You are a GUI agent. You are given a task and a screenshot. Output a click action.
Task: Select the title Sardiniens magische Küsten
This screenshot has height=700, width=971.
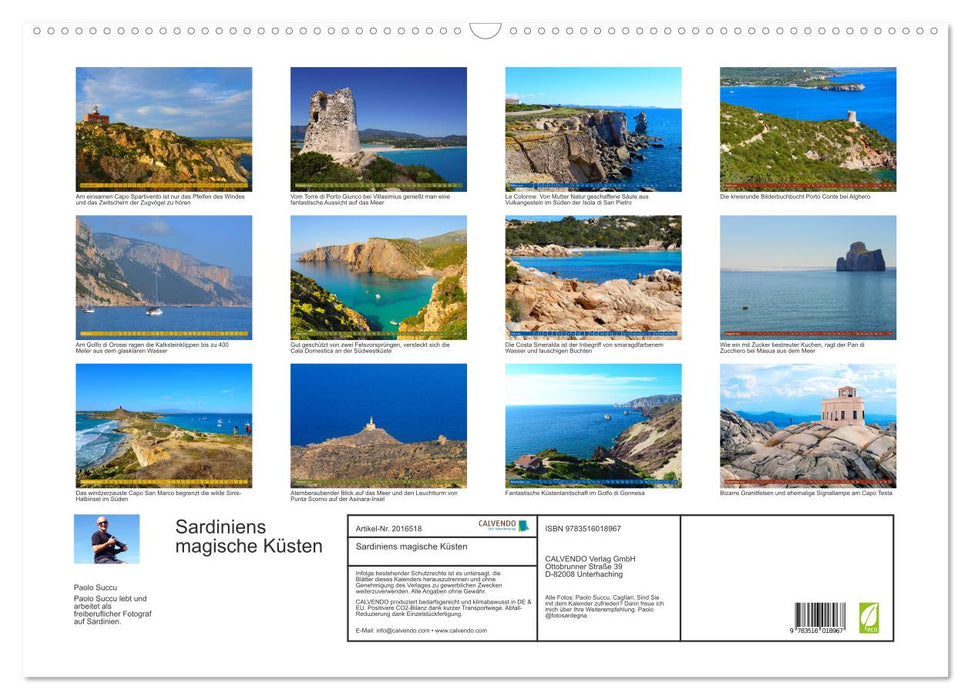tap(248, 536)
